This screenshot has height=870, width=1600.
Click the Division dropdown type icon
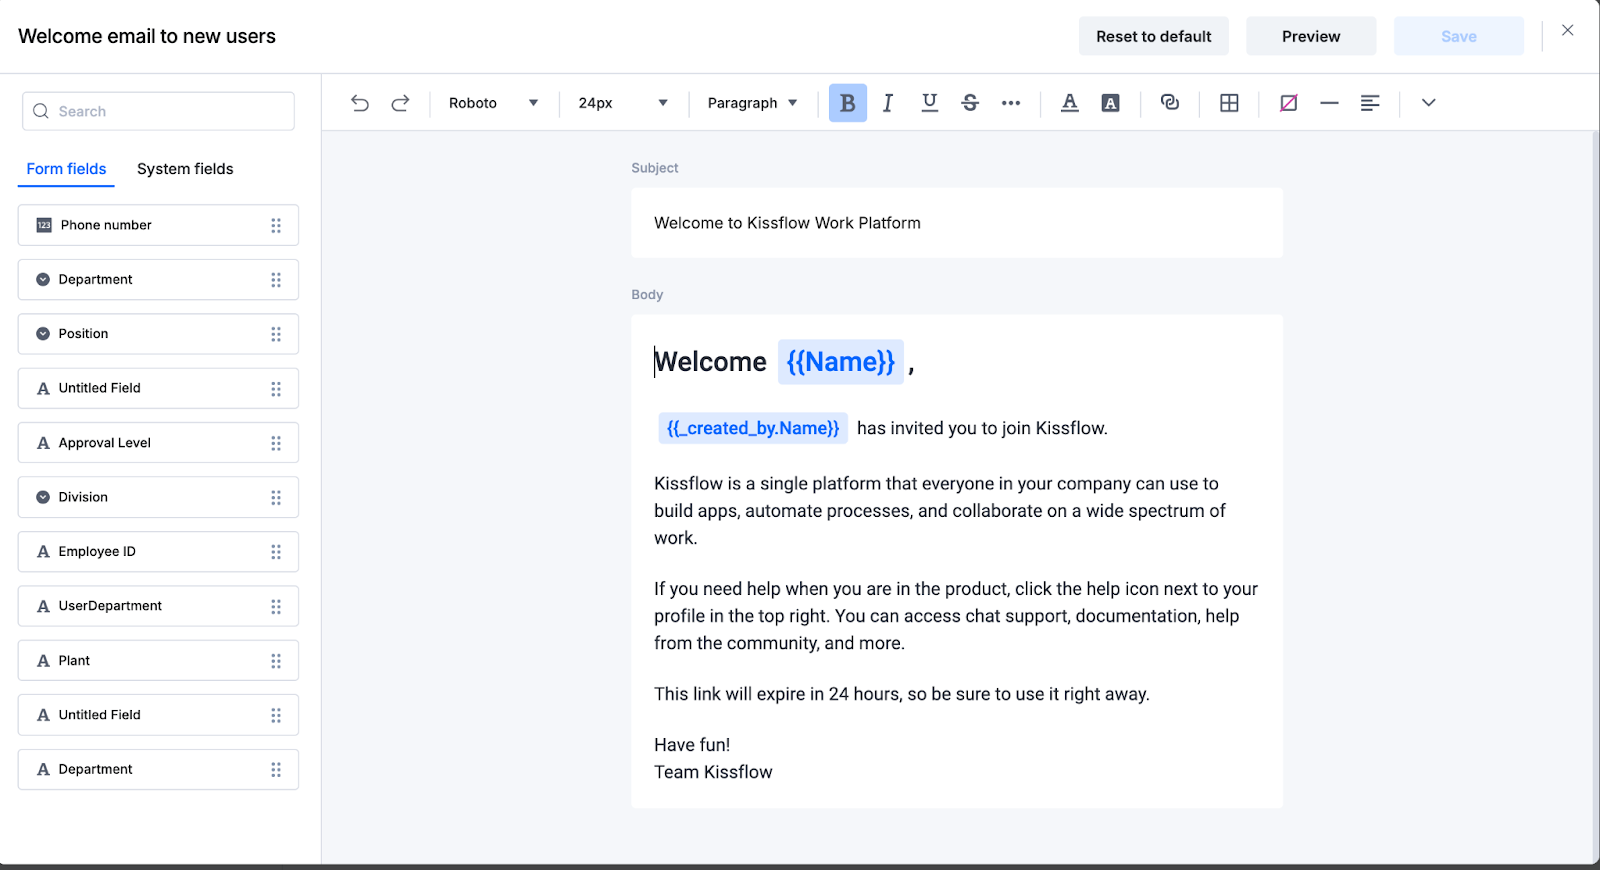tap(43, 497)
